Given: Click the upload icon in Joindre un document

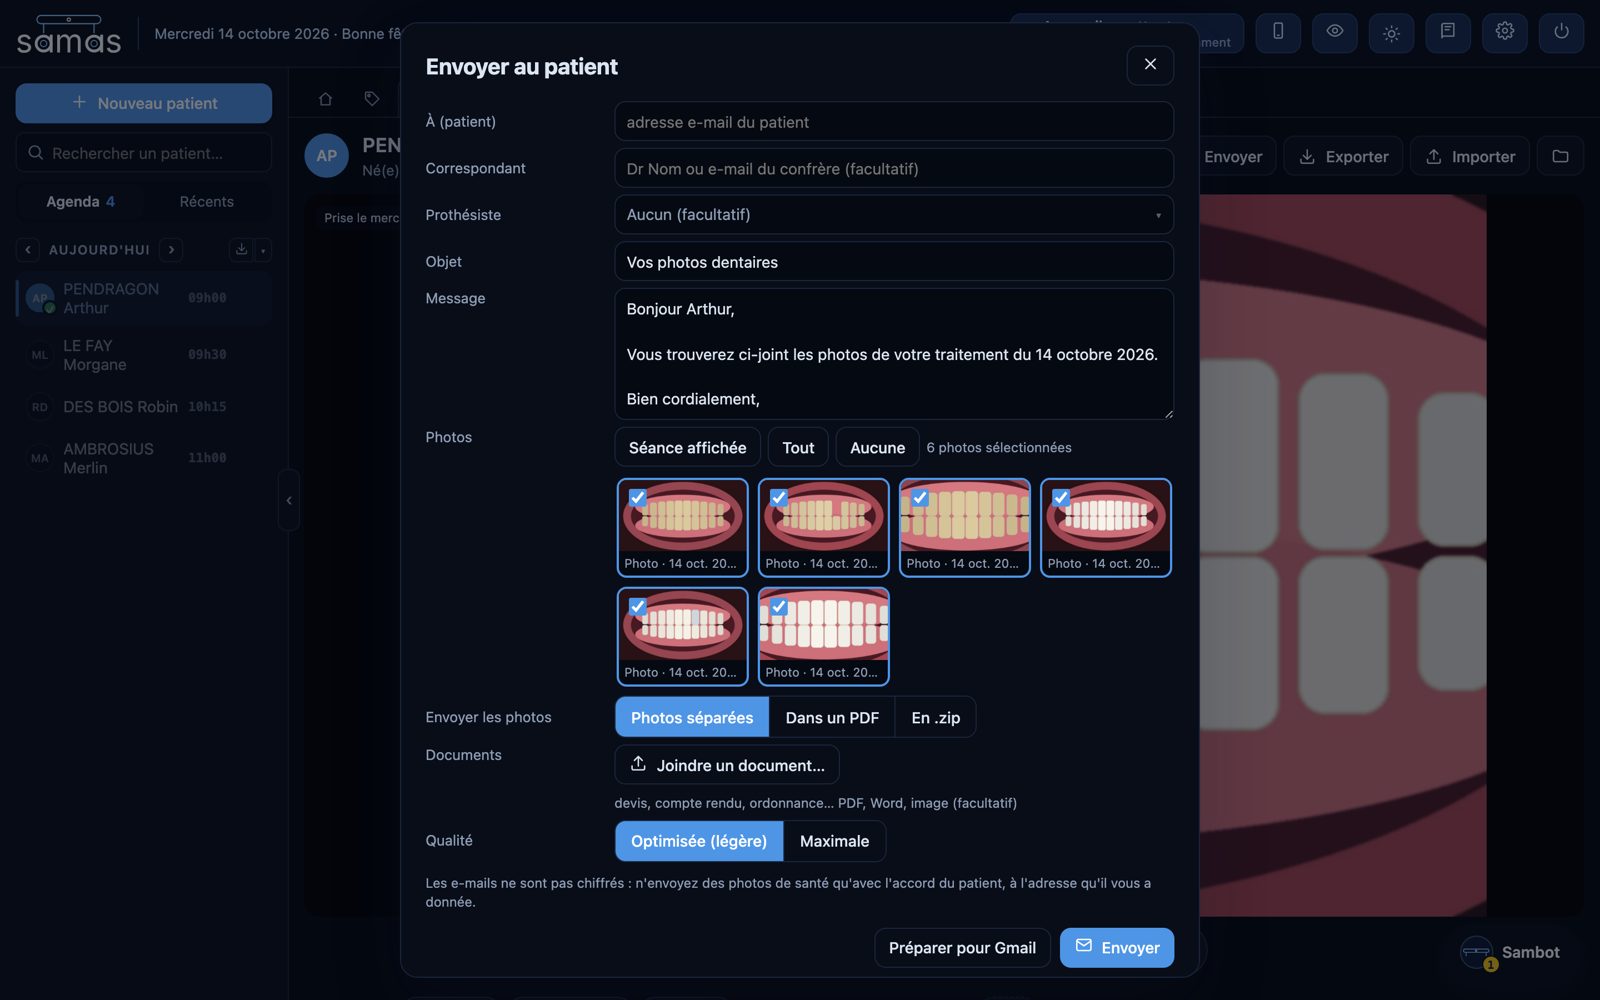Looking at the screenshot, I should point(638,764).
